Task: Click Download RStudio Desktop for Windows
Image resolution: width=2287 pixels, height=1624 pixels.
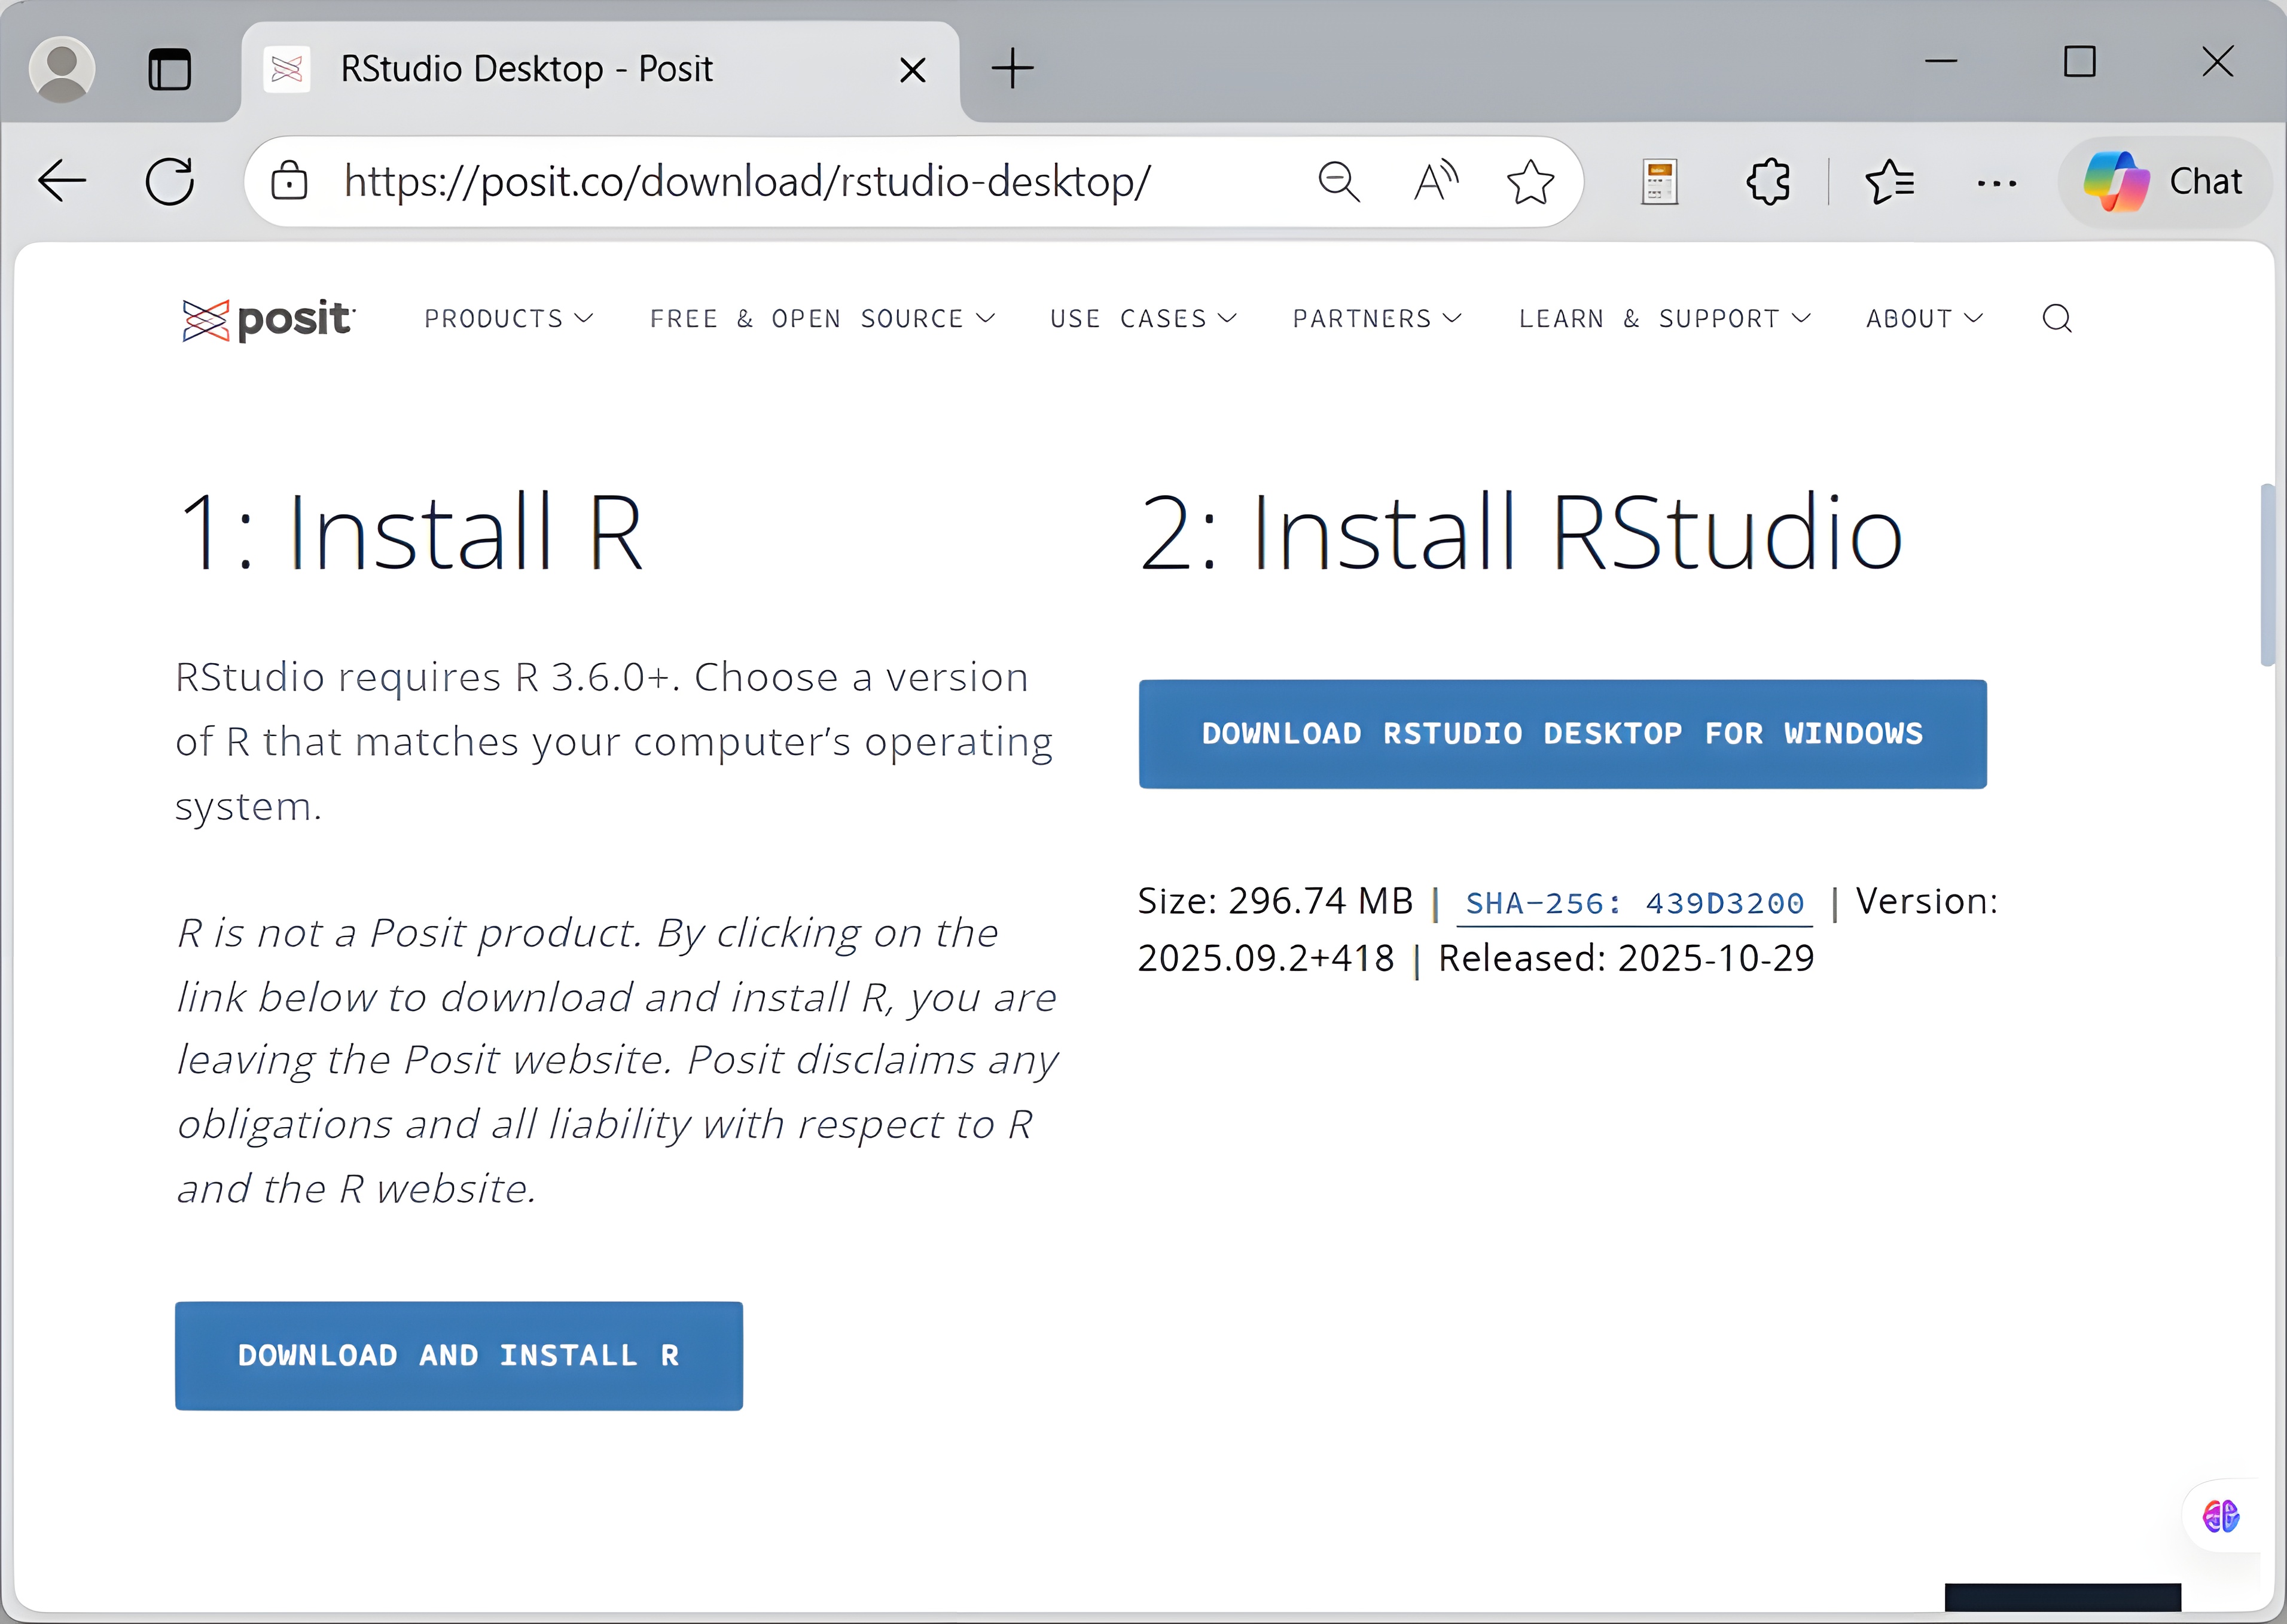Action: click(1562, 734)
